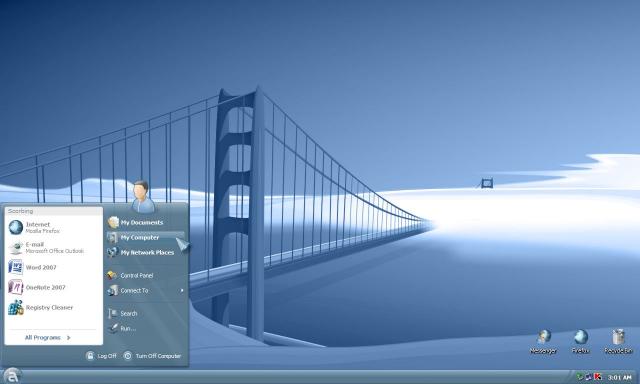Select My Computer in the Start menu

pos(146,238)
